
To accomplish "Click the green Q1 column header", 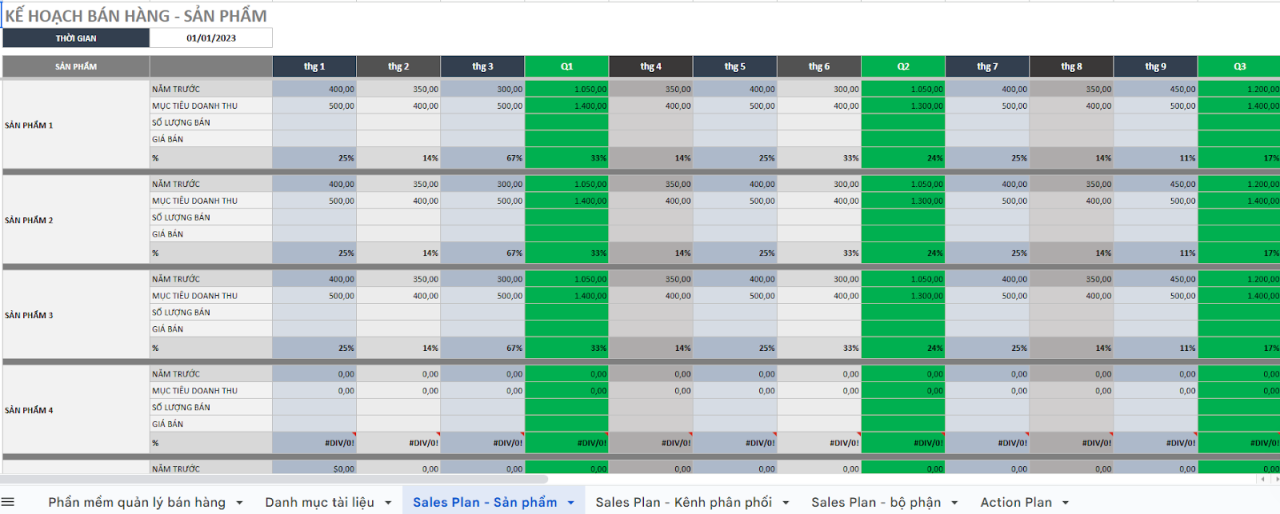I will (x=566, y=66).
